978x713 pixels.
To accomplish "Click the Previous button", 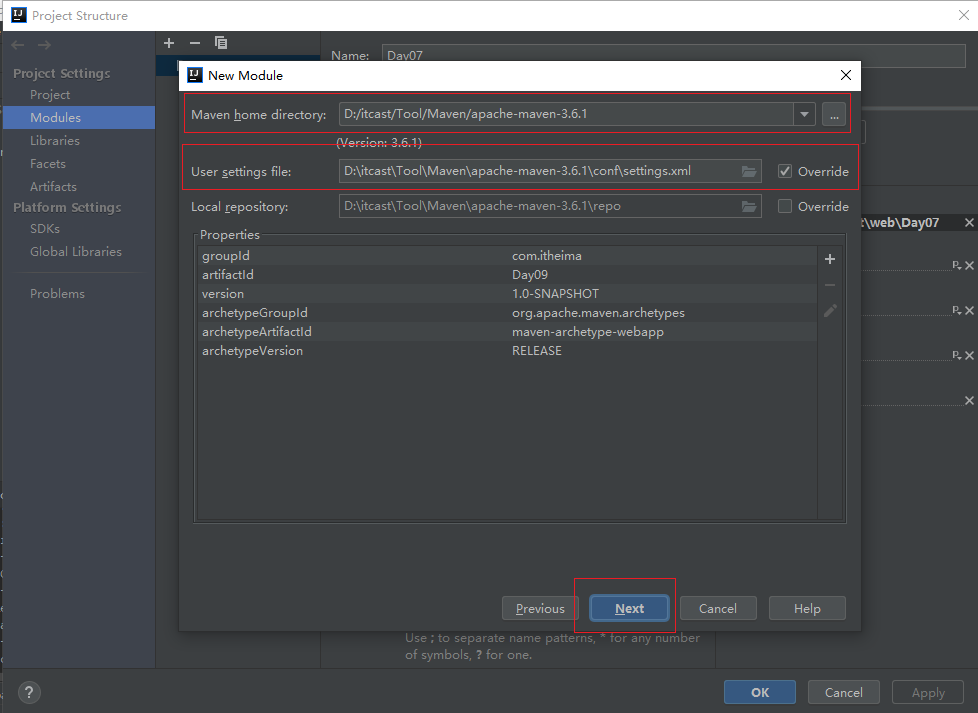I will coord(540,608).
